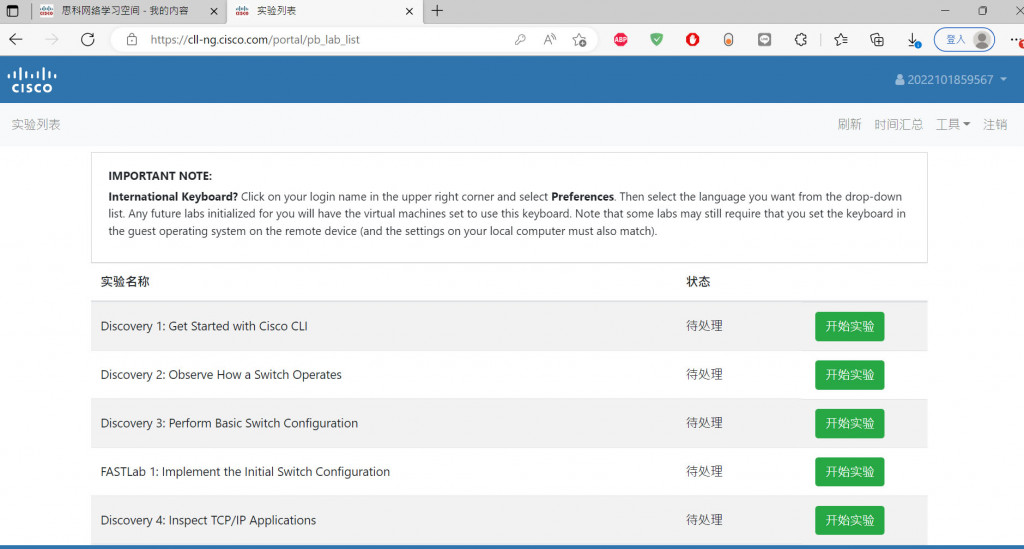
Task: Expand the 工具 dropdown menu
Action: 953,125
